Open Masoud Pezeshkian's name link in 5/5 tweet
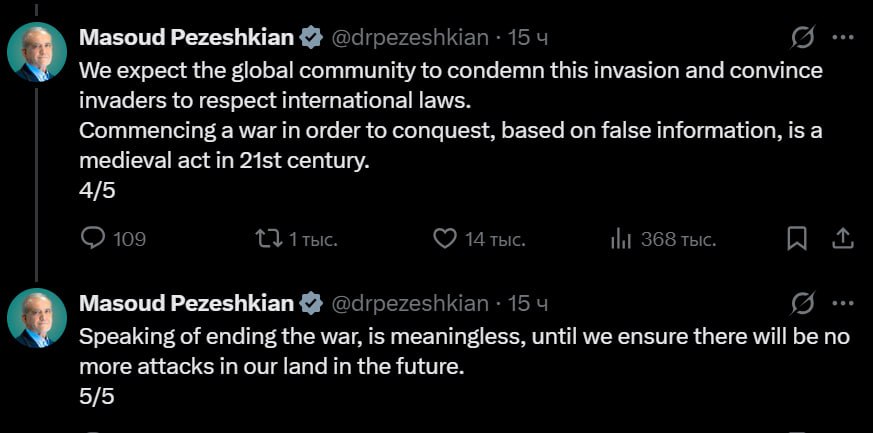The image size is (873, 433). pos(186,303)
